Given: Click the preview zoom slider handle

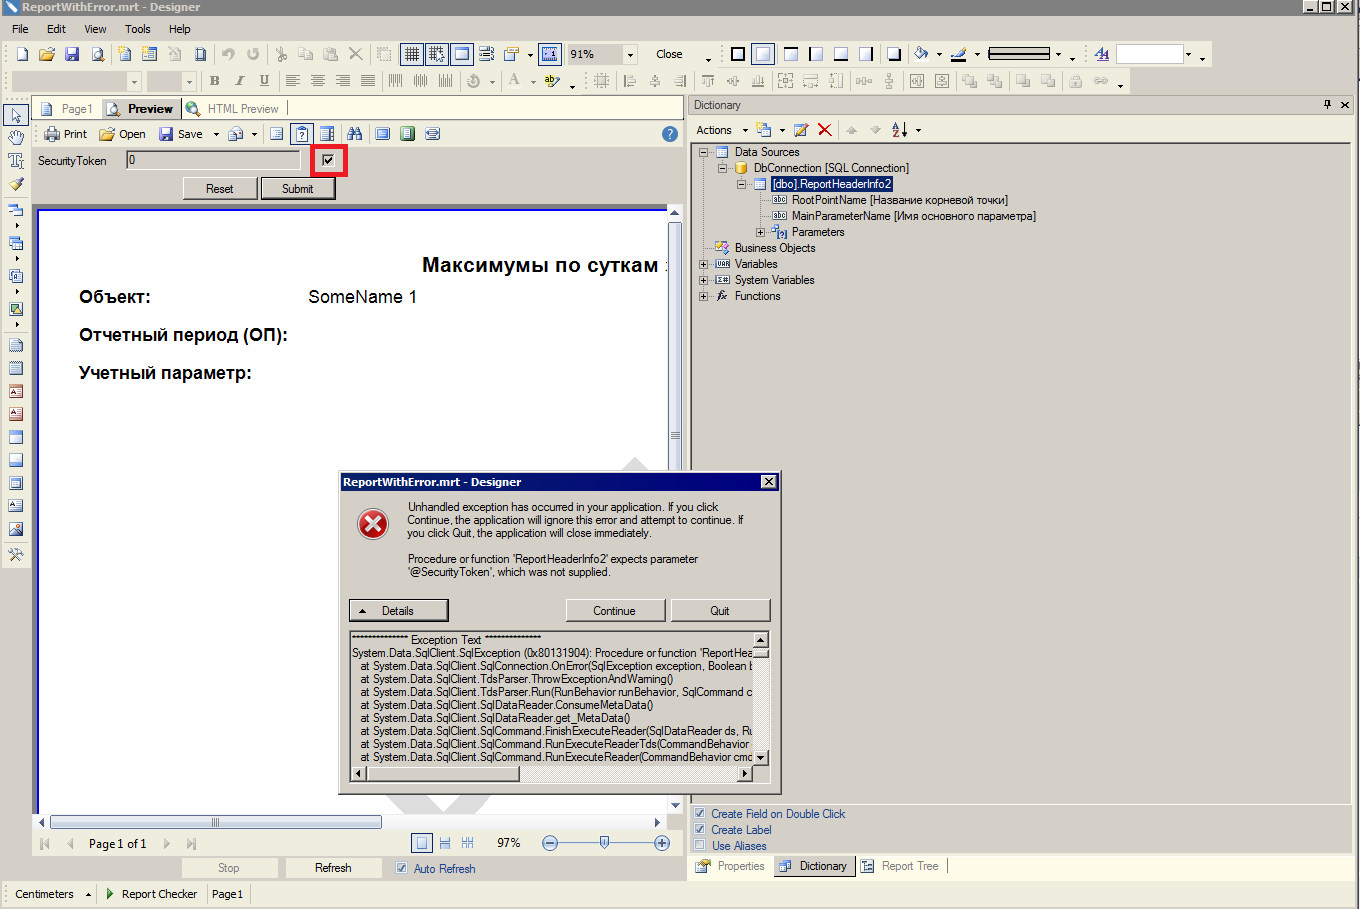Looking at the screenshot, I should point(604,843).
